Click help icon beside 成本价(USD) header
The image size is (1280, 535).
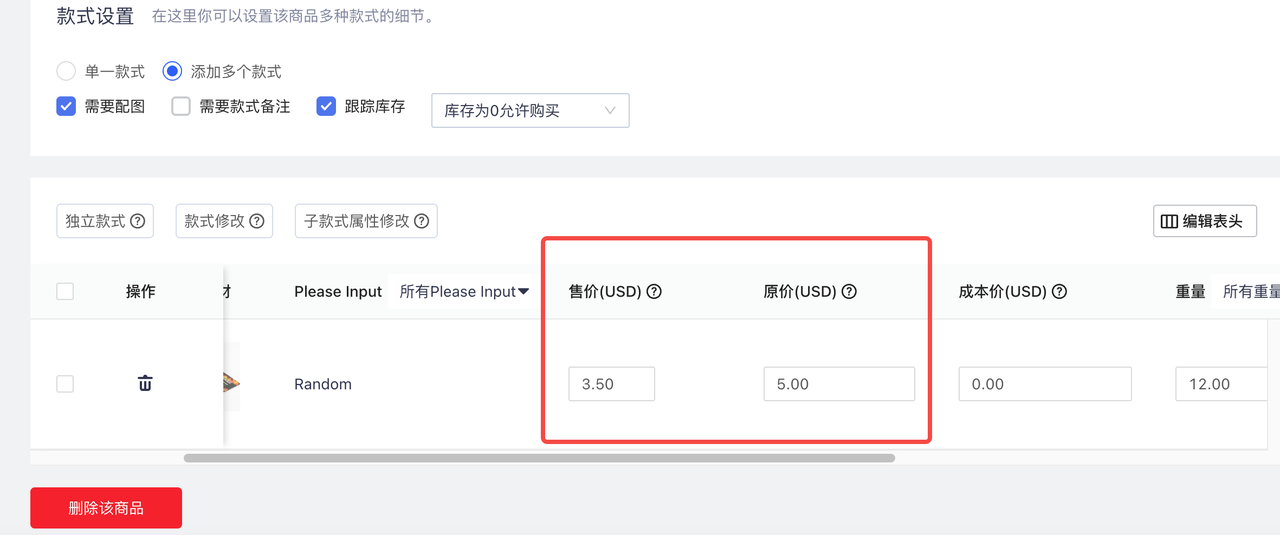click(1059, 292)
